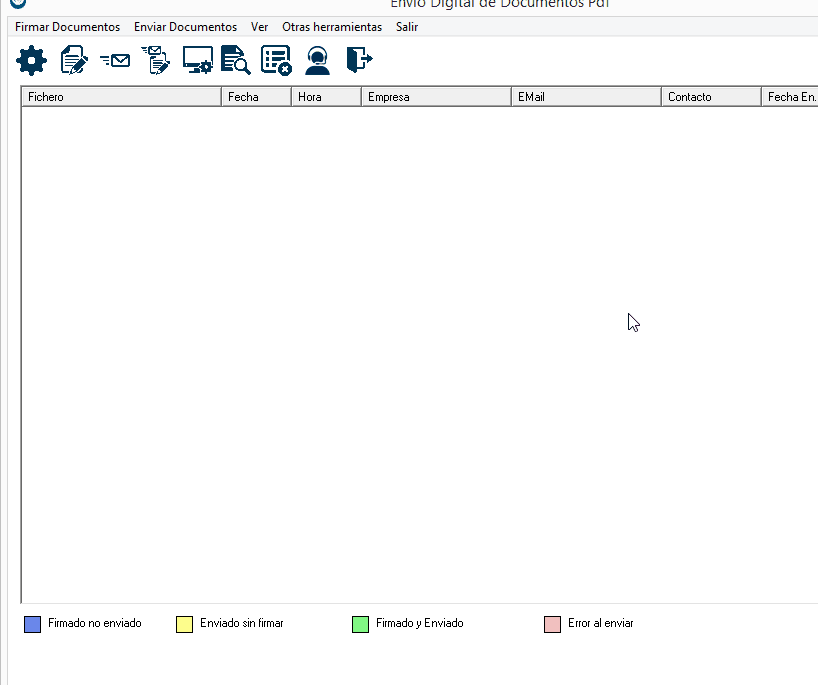Sort by the Empresa column header

click(435, 97)
